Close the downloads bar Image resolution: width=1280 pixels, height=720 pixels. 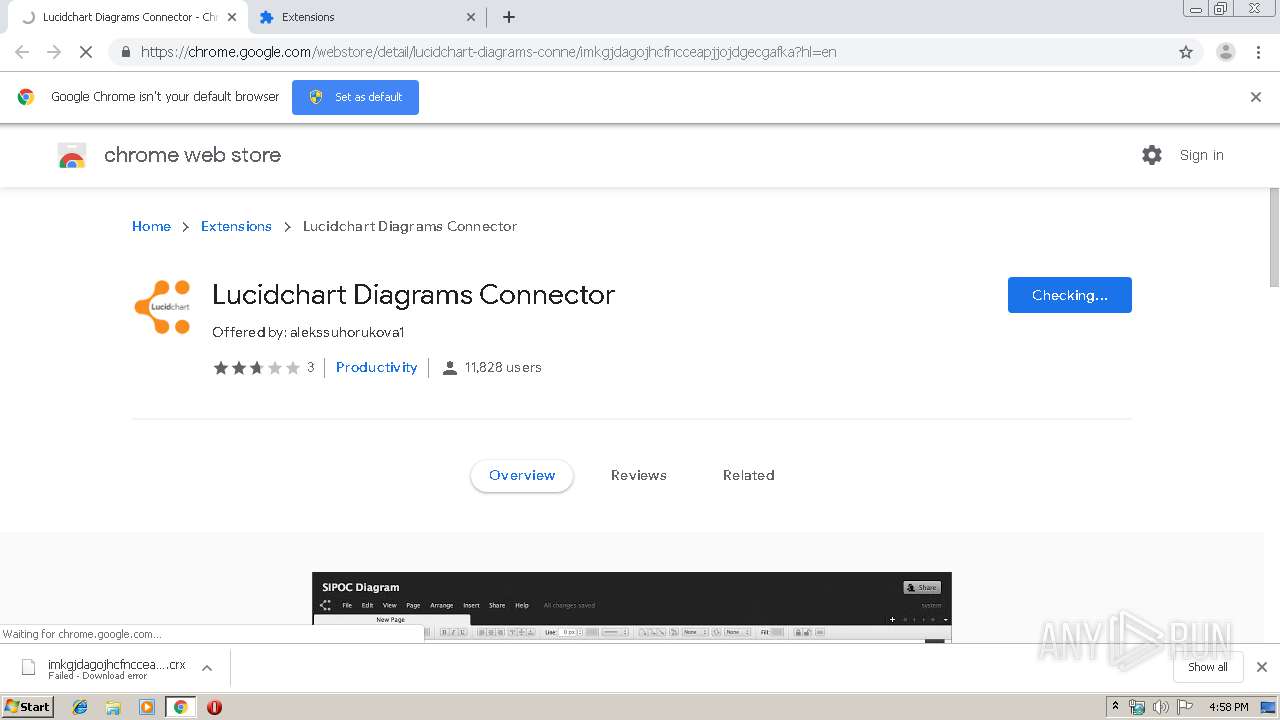[x=1262, y=667]
